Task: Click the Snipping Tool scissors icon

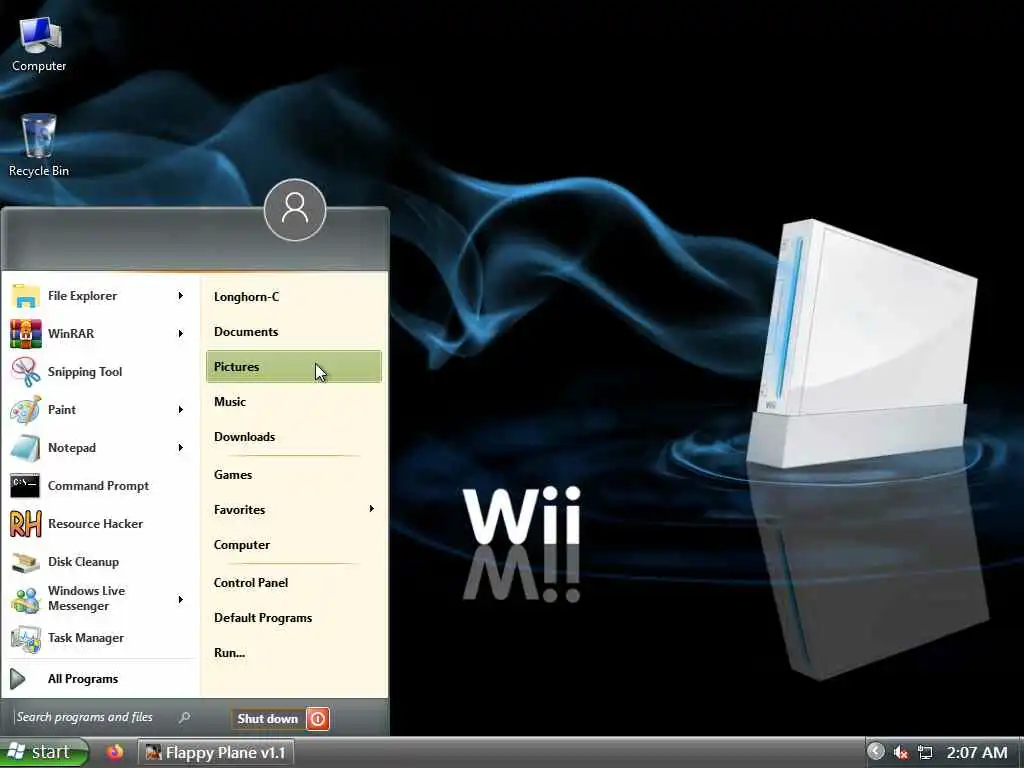Action: point(25,372)
